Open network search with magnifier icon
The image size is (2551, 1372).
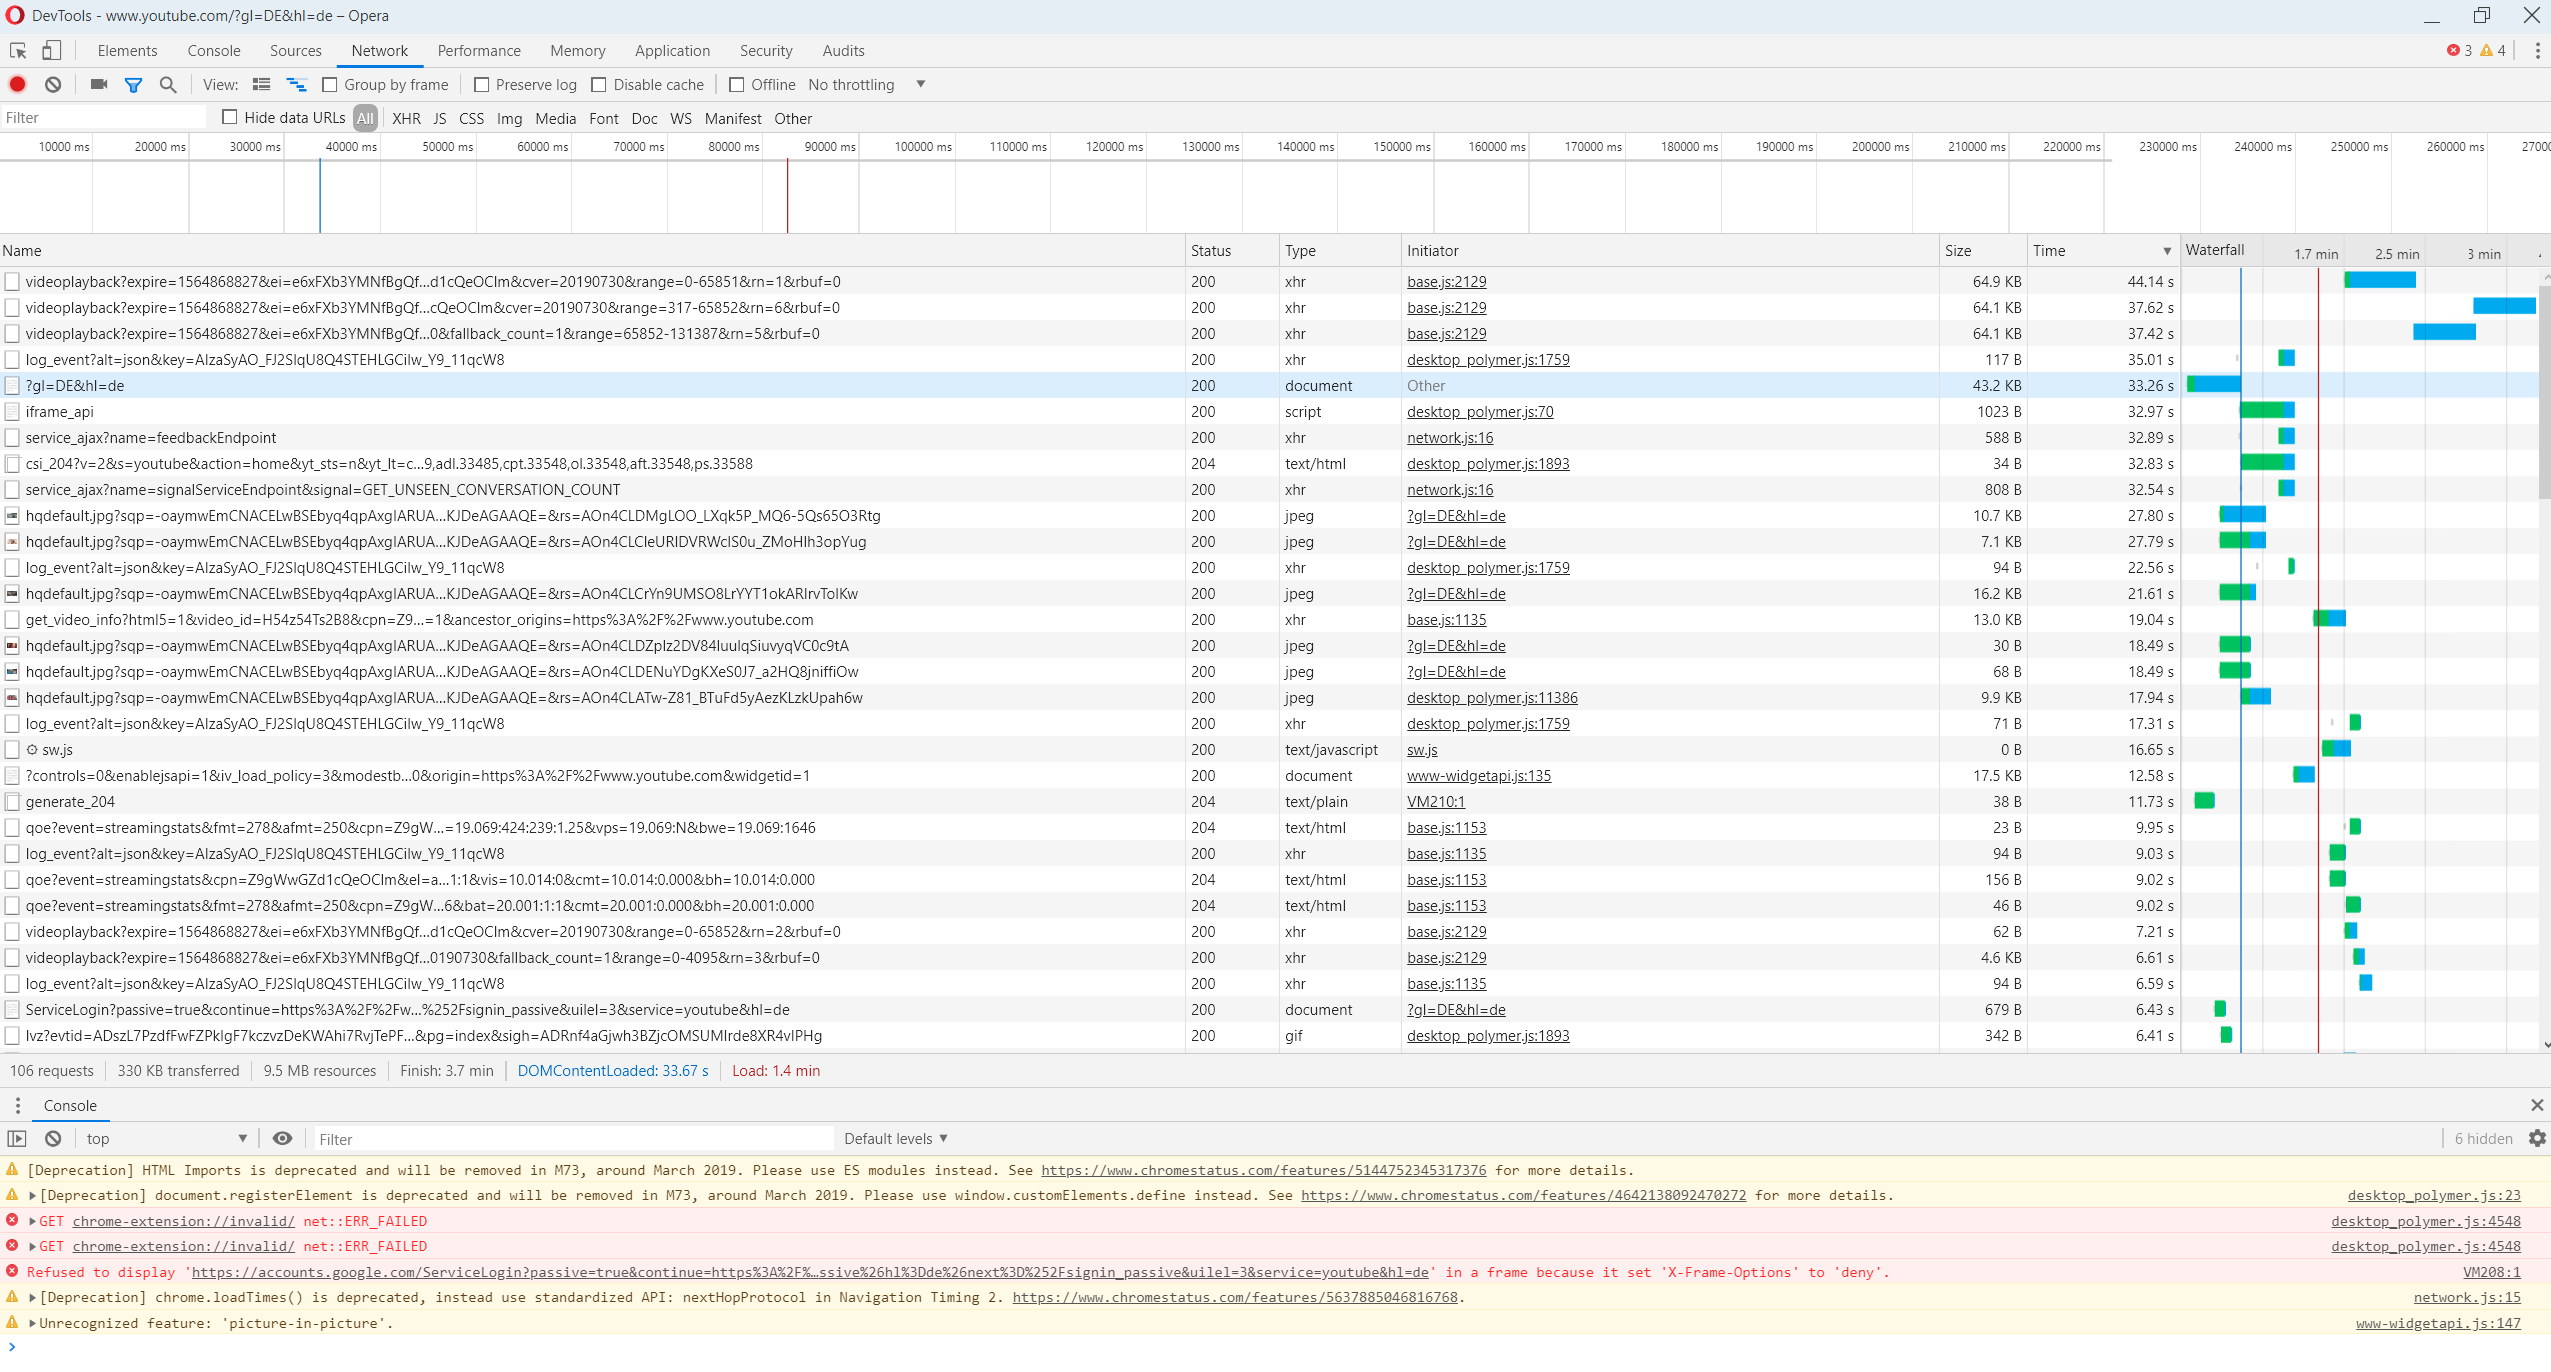pos(168,85)
